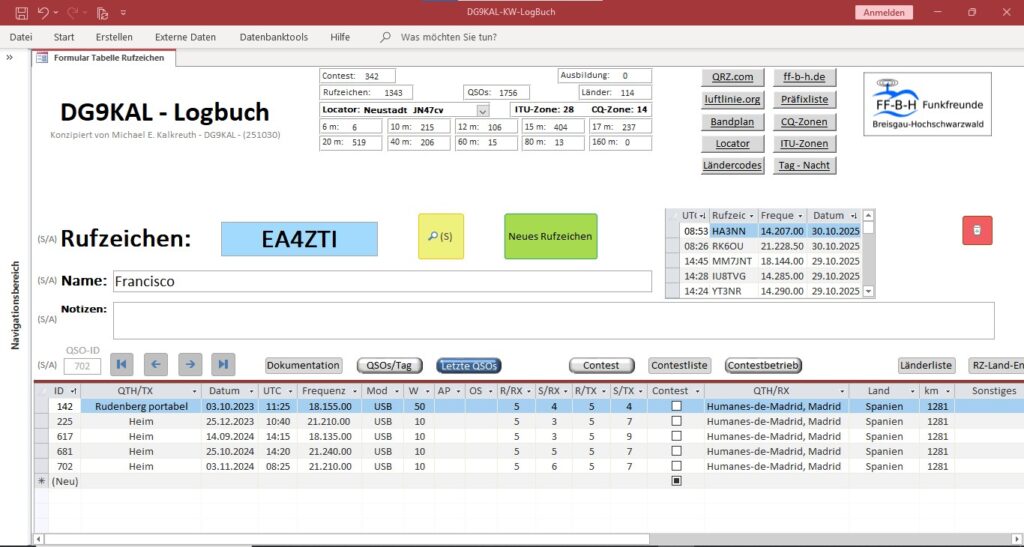Click the green Neues Rufzeichen button
Image resolution: width=1024 pixels, height=547 pixels.
tap(550, 236)
